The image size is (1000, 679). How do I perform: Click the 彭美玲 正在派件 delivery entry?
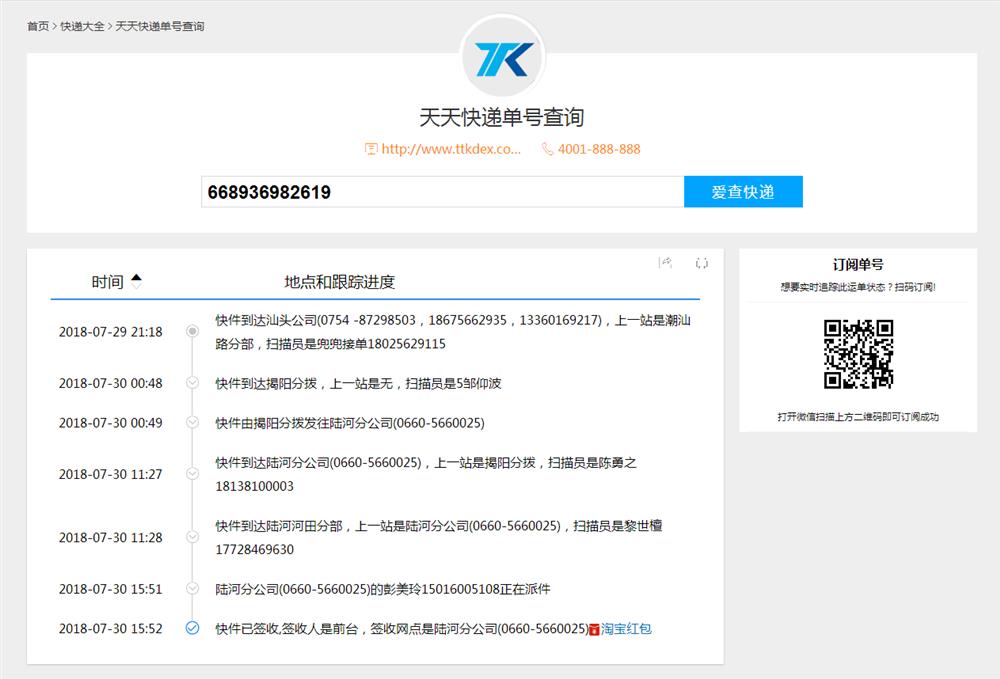point(383,589)
